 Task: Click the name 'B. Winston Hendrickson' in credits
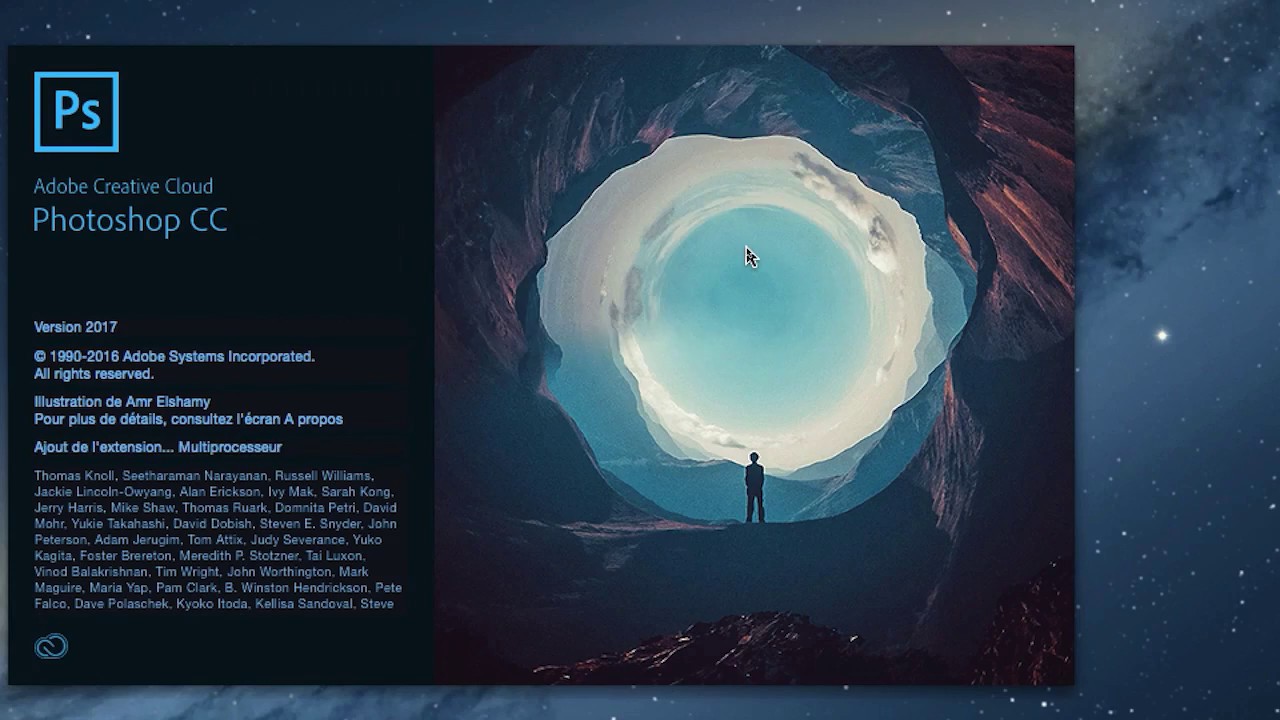pos(295,588)
